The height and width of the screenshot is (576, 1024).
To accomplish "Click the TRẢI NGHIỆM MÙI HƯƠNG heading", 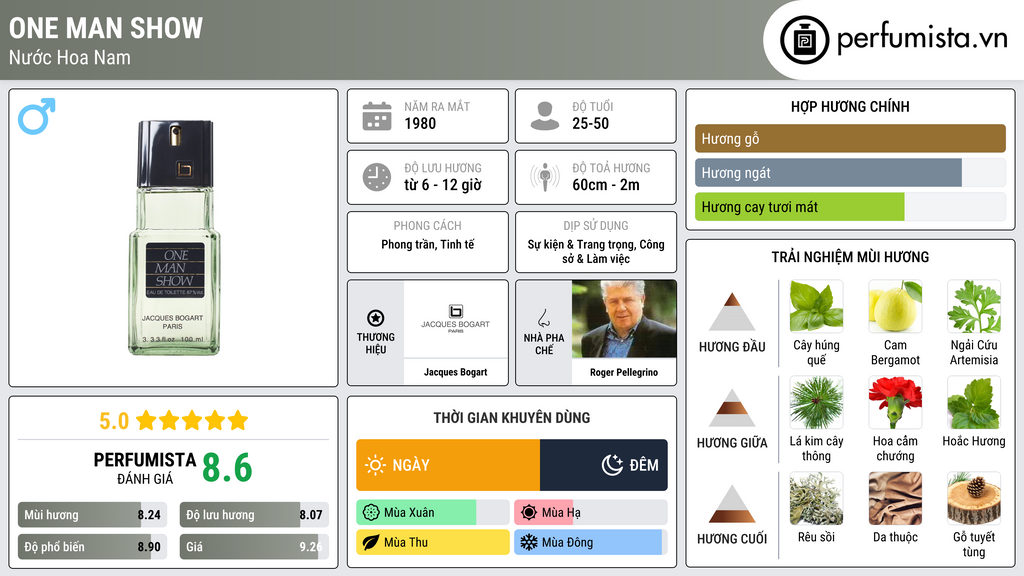I will [x=850, y=257].
